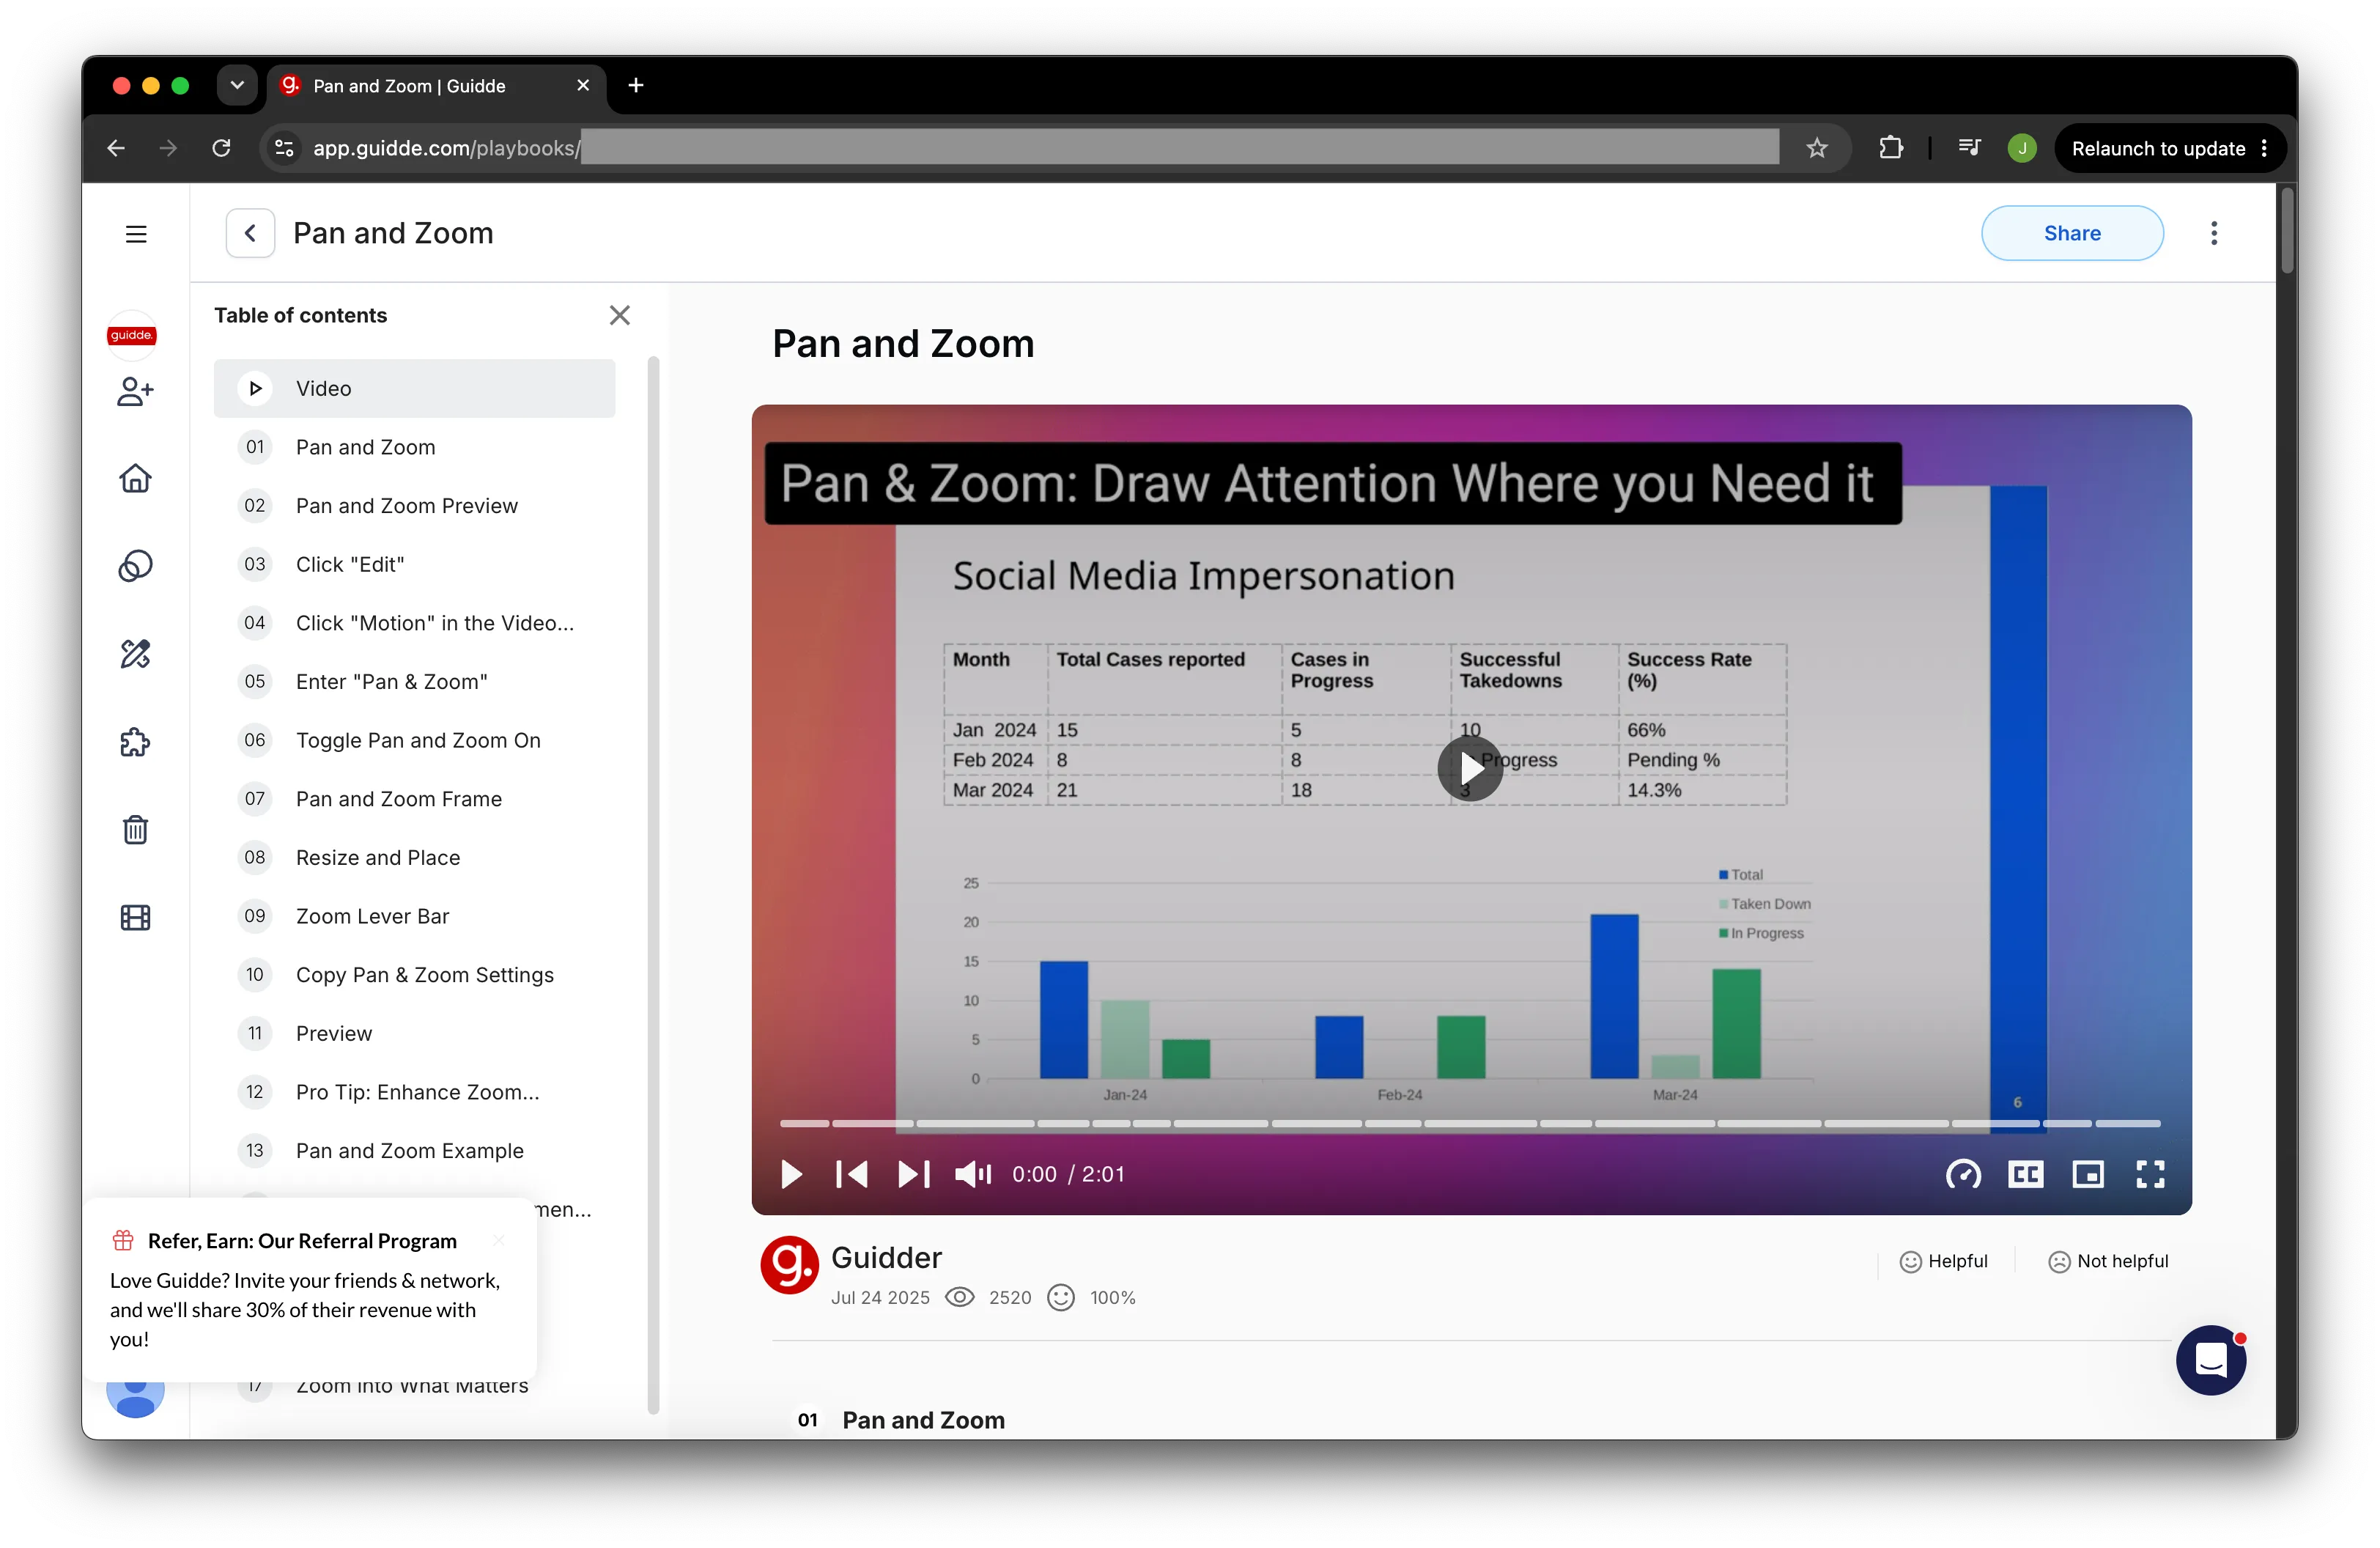Click the Share button

coord(2071,233)
